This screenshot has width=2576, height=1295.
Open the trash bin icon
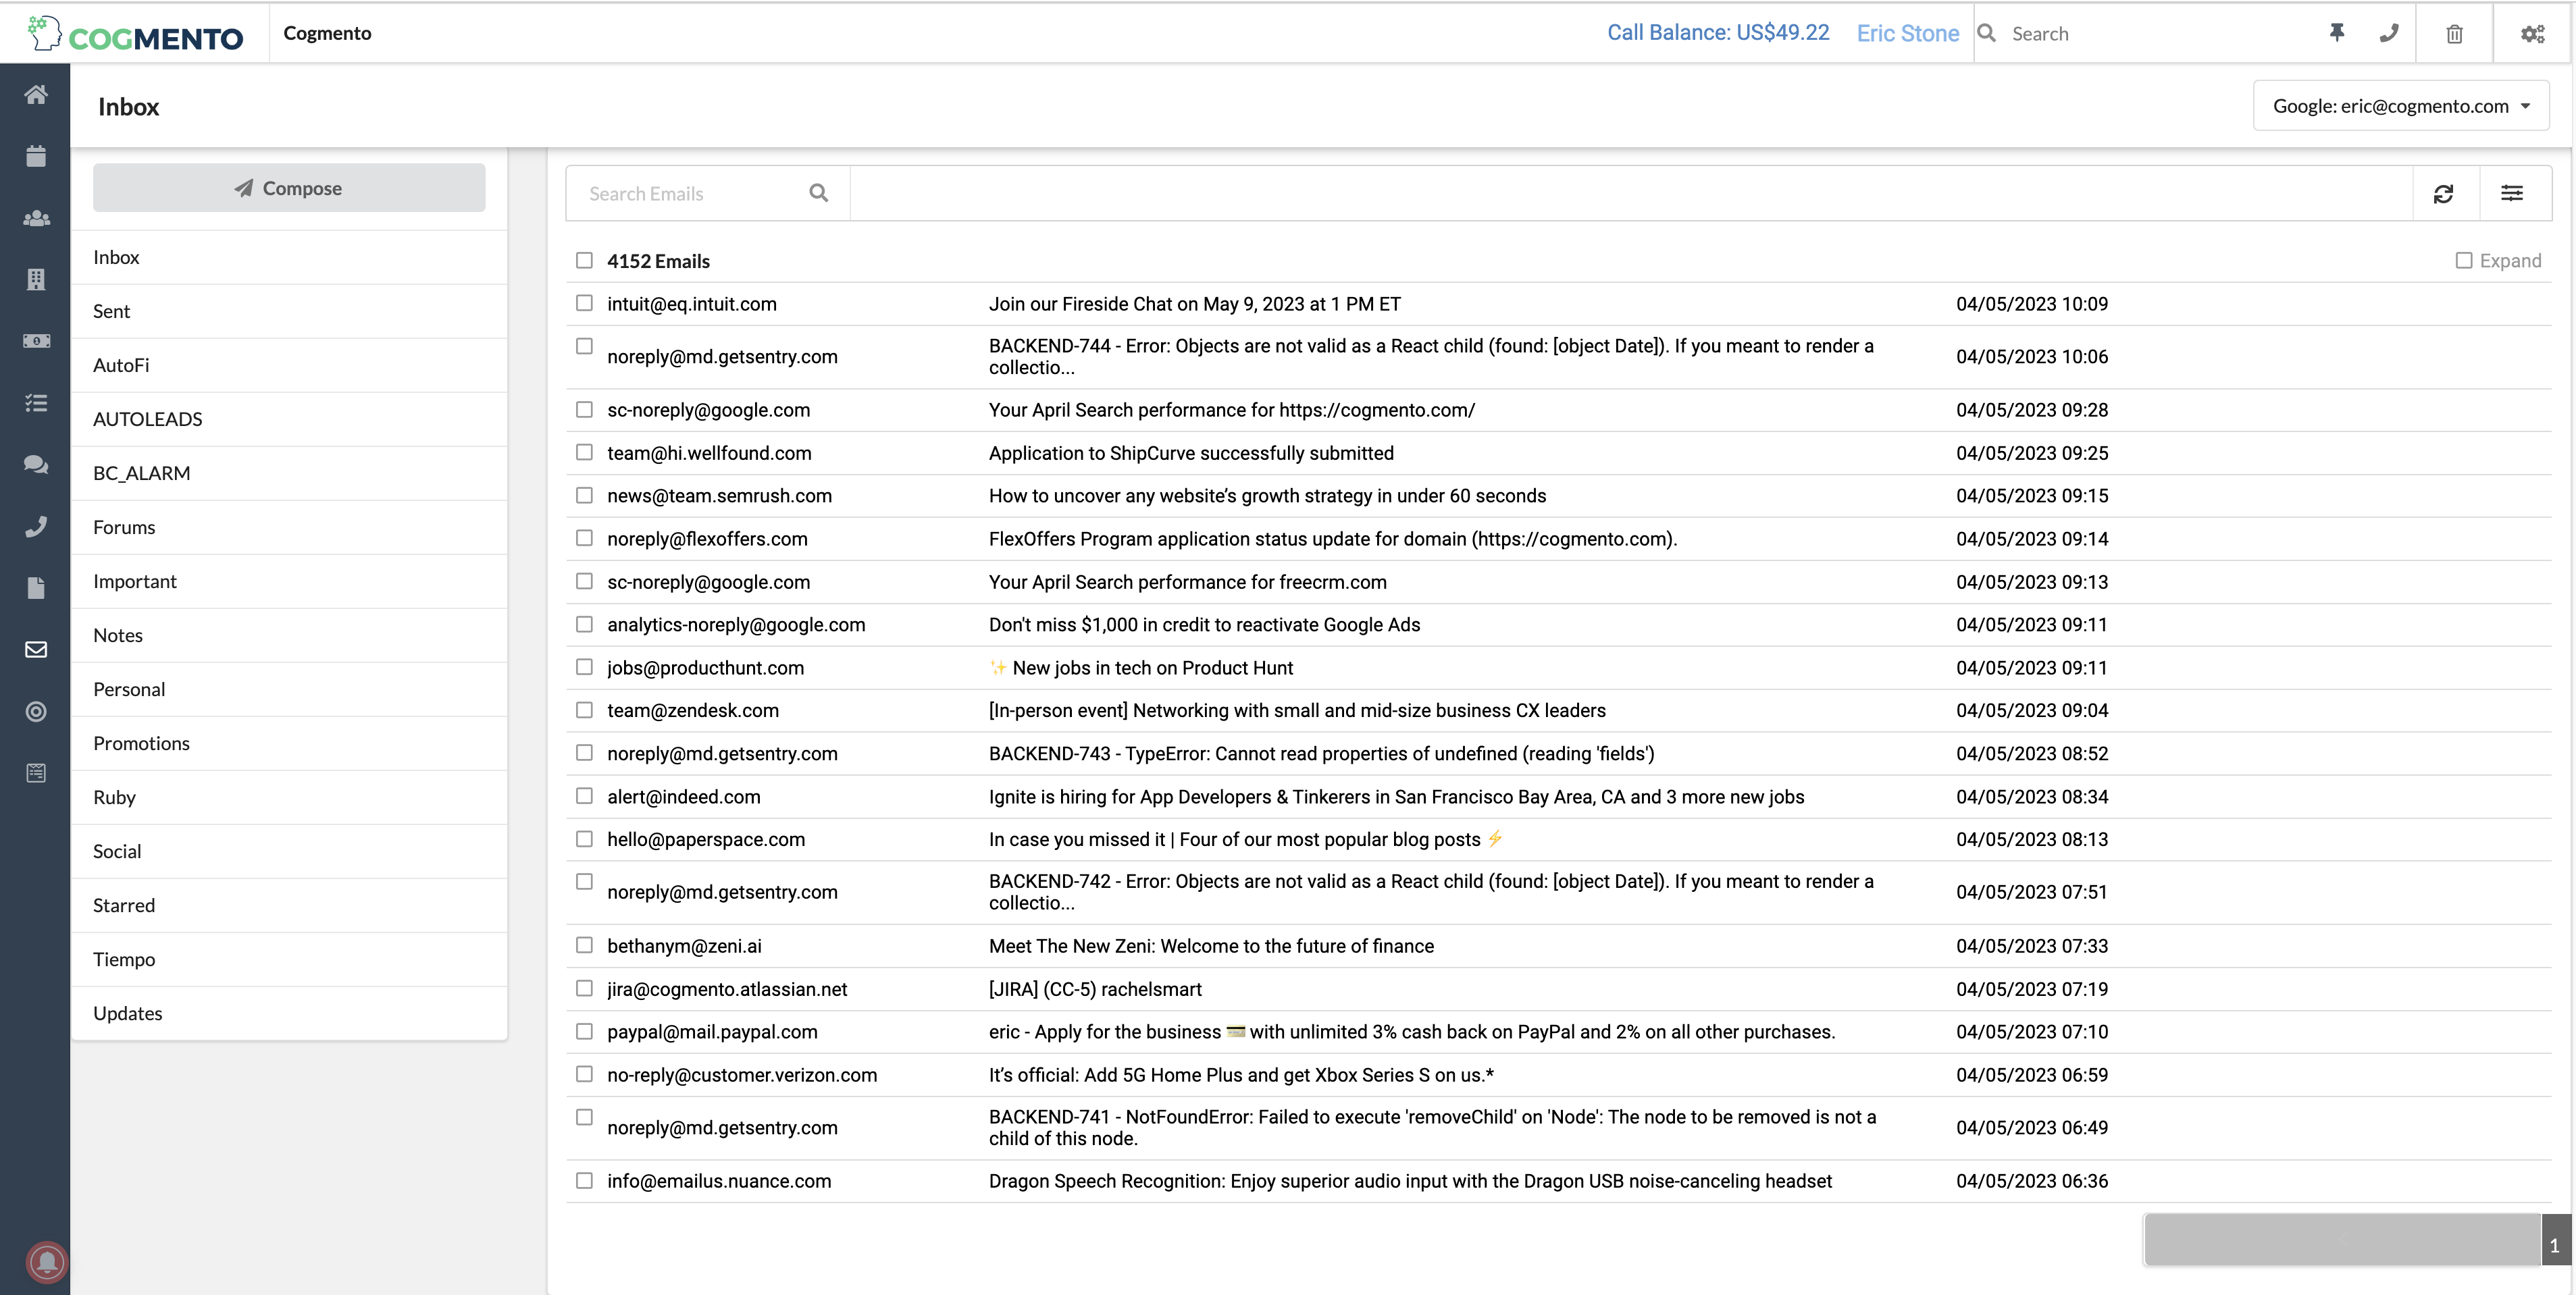2454,34
